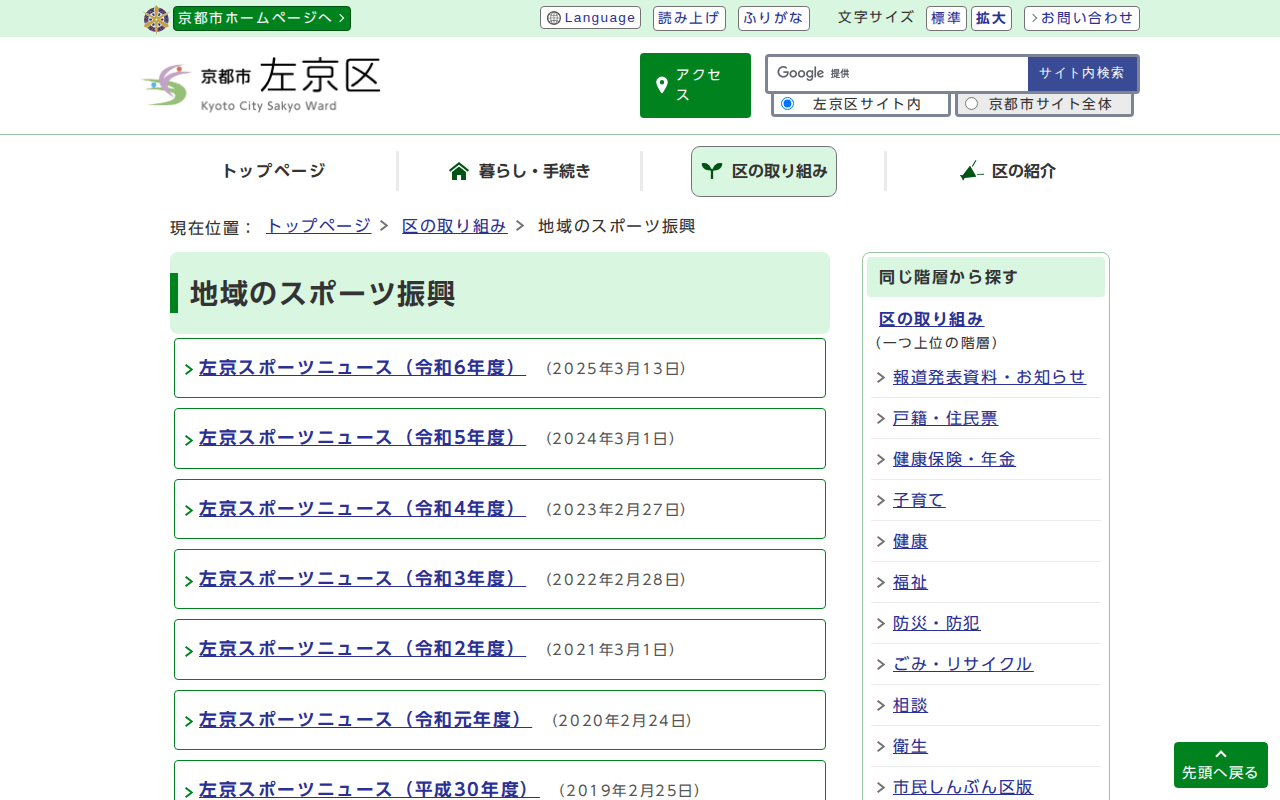This screenshot has height=800, width=1280.
Task: Click the Kyoto City emblem icon
Action: [156, 19]
